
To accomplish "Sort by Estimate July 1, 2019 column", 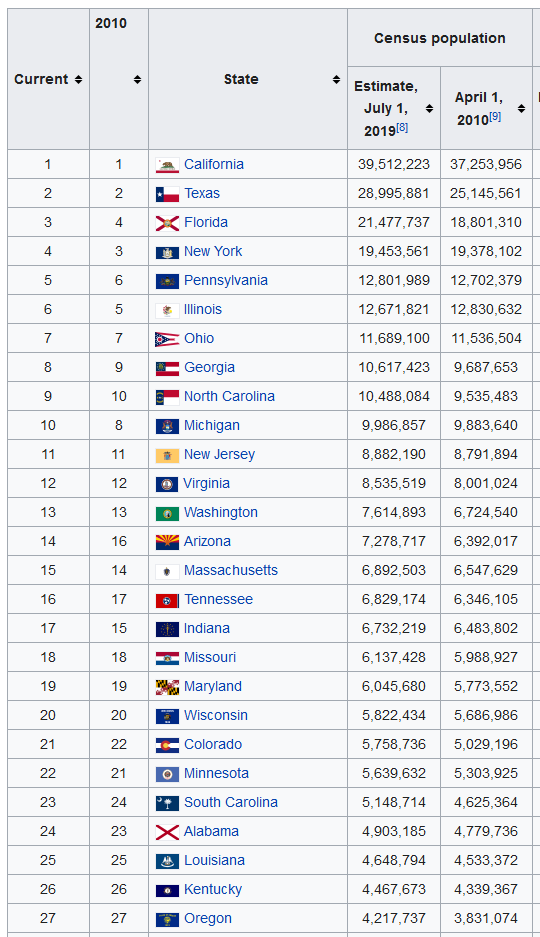I will [429, 109].
